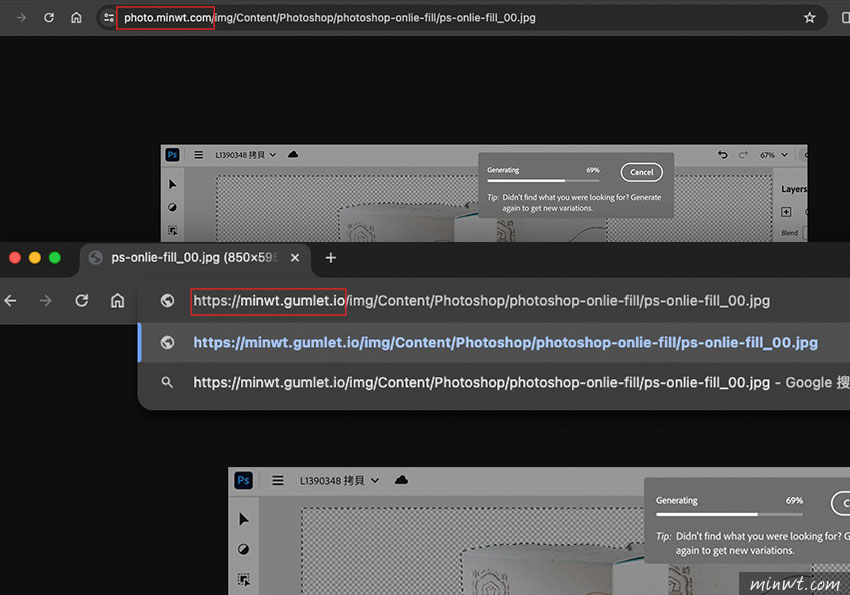Expand the L1390348 file name dropdown in lower image
Screen dimensions: 850x595
(x=339, y=481)
